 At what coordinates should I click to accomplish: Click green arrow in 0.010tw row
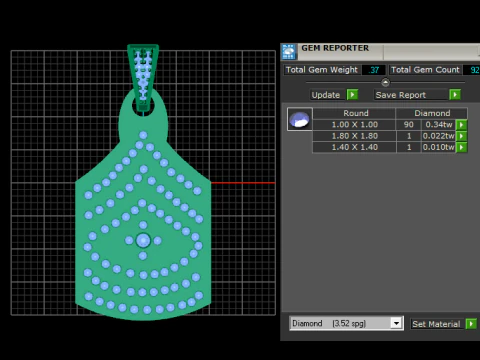pyautogui.click(x=462, y=147)
